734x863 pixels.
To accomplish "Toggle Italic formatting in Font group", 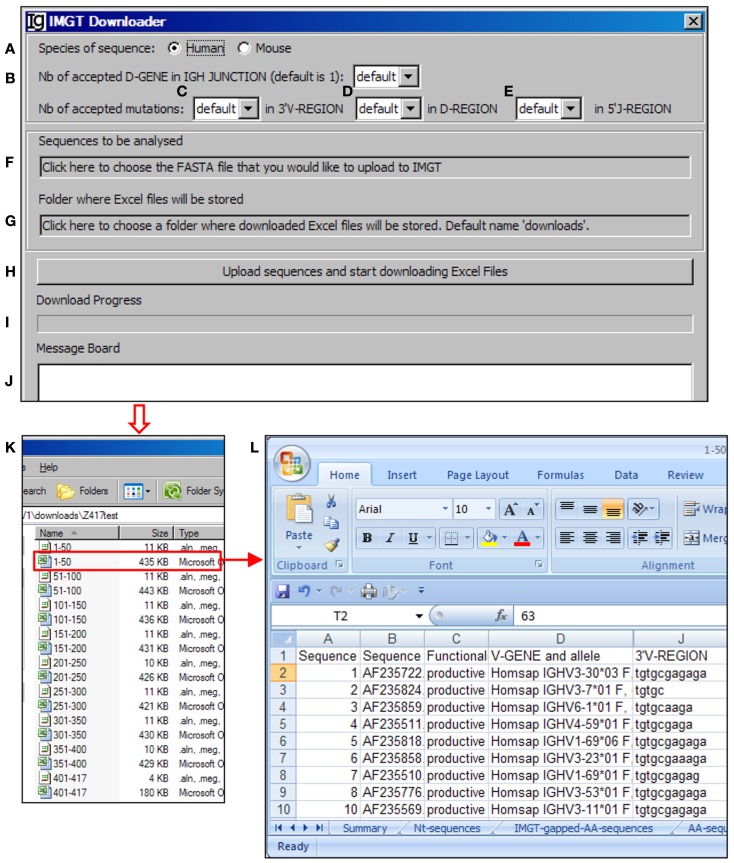I will pos(389,539).
